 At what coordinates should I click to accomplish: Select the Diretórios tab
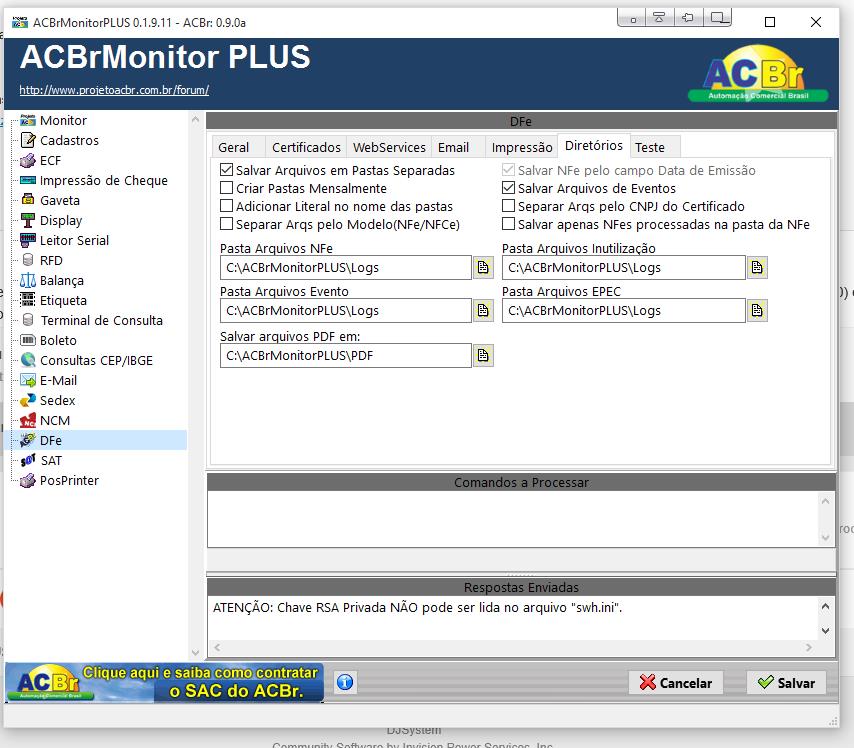594,145
